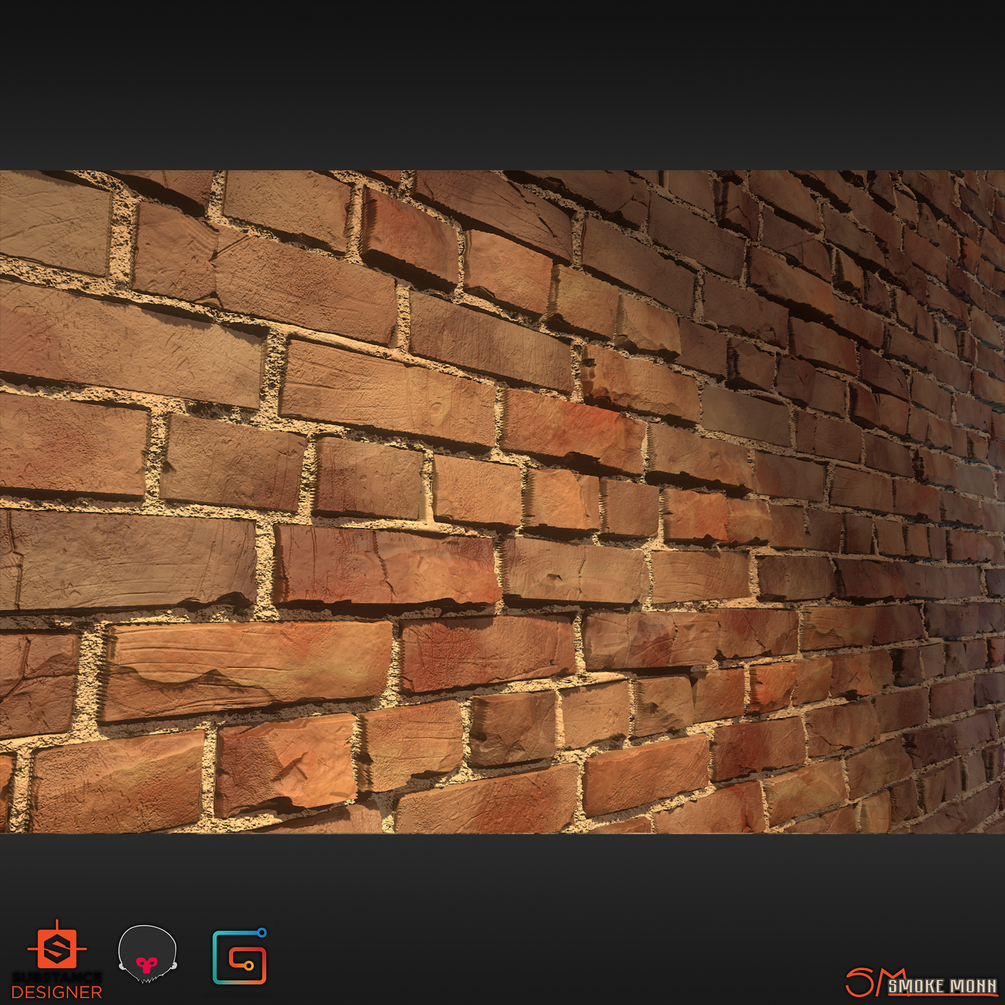Click the Marmoset monkey head logo
This screenshot has height=1005, width=1005.
(x=147, y=953)
